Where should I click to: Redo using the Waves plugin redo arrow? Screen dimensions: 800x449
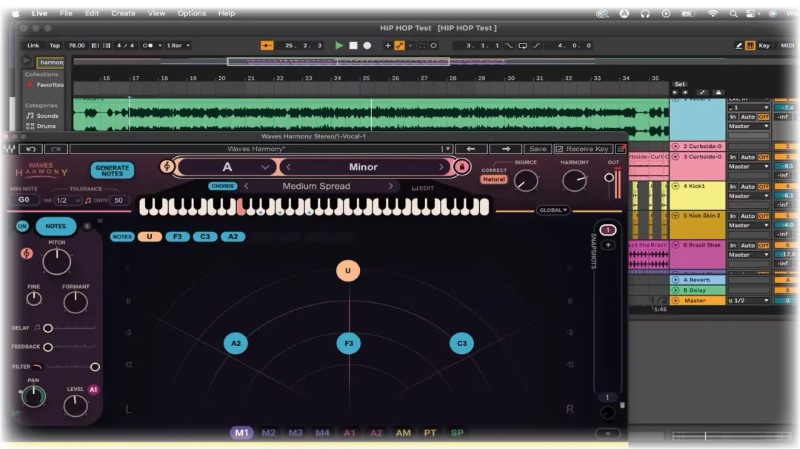[x=56, y=149]
